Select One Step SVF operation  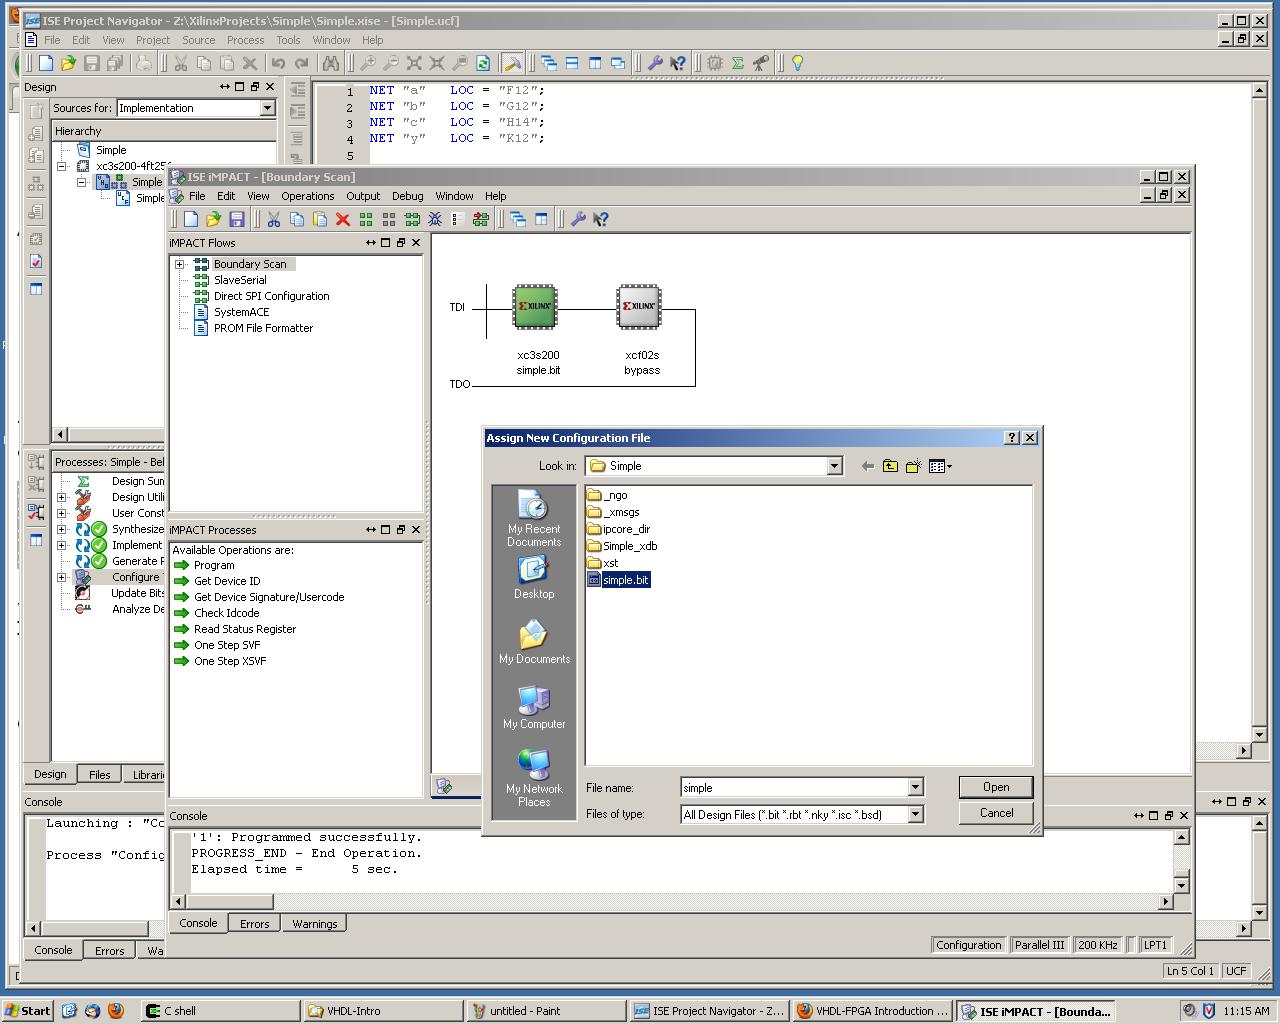point(217,645)
